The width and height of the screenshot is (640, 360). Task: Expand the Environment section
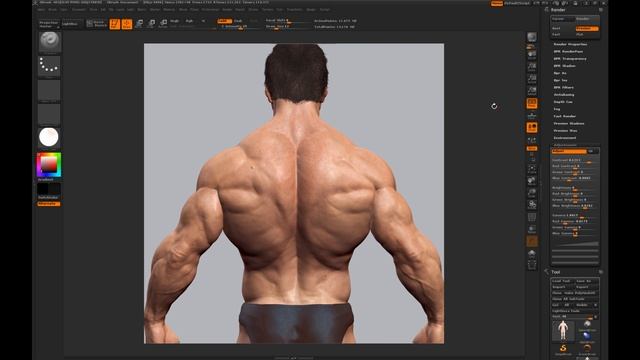565,138
